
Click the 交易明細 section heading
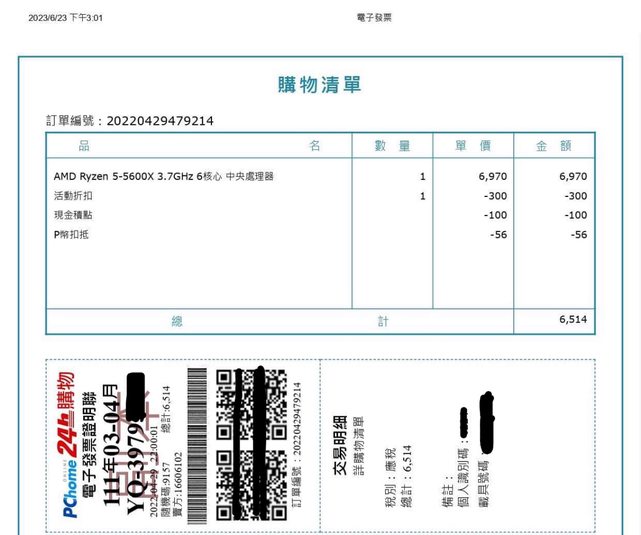(341, 449)
